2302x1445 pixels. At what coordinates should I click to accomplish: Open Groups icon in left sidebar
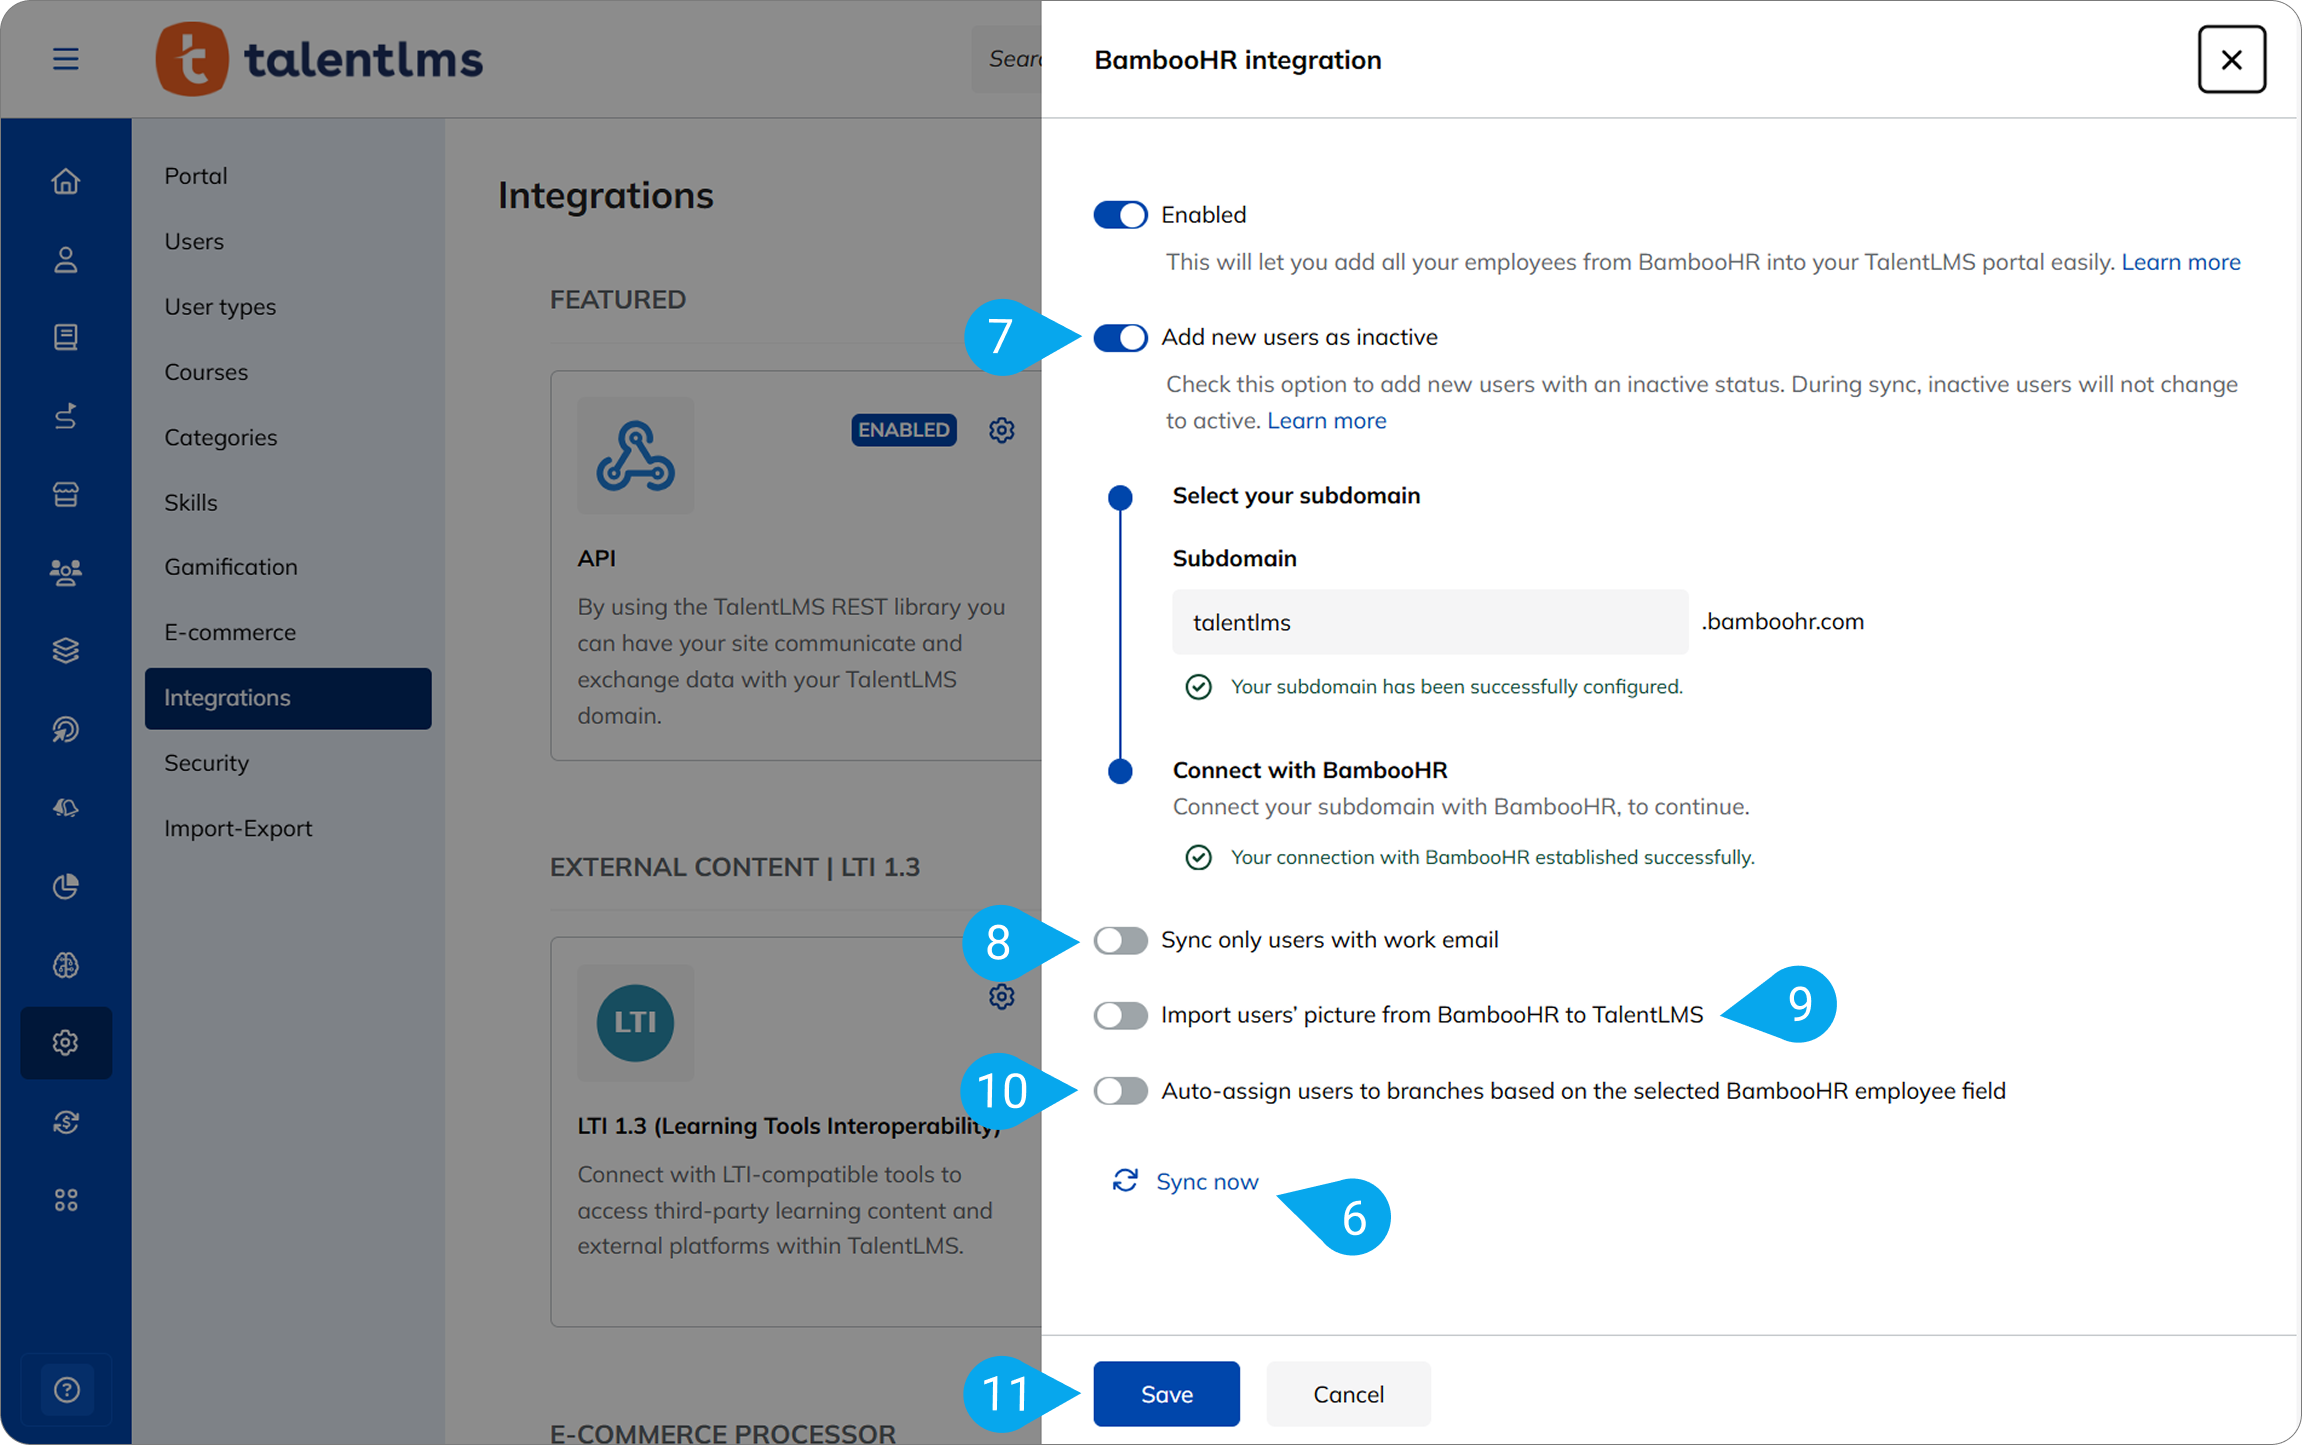click(x=66, y=572)
